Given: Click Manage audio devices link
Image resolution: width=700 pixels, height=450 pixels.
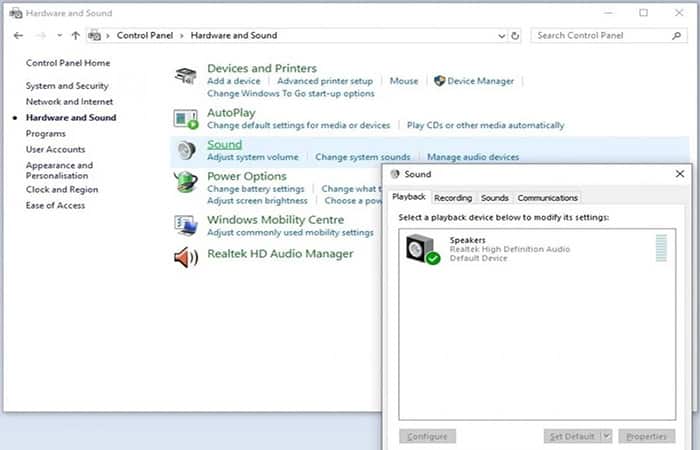Looking at the screenshot, I should point(473,157).
